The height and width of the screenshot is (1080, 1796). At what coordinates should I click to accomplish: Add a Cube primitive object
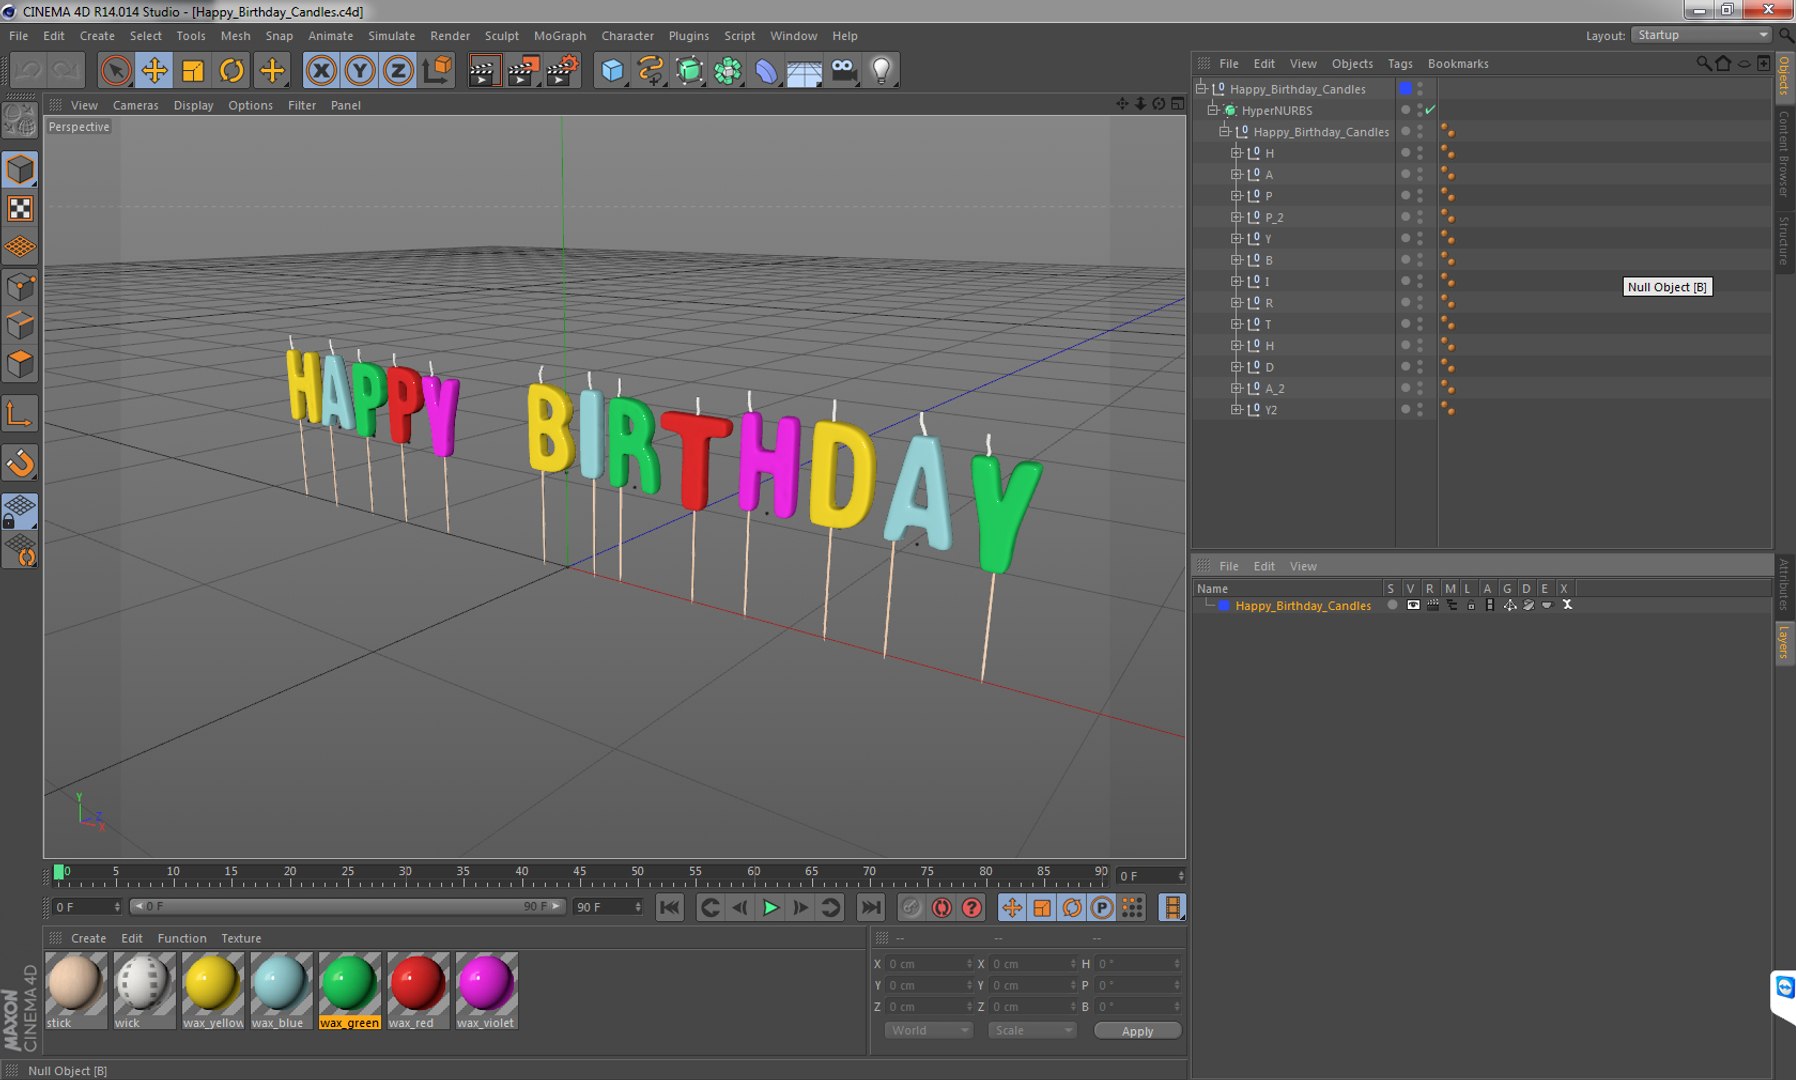point(612,70)
